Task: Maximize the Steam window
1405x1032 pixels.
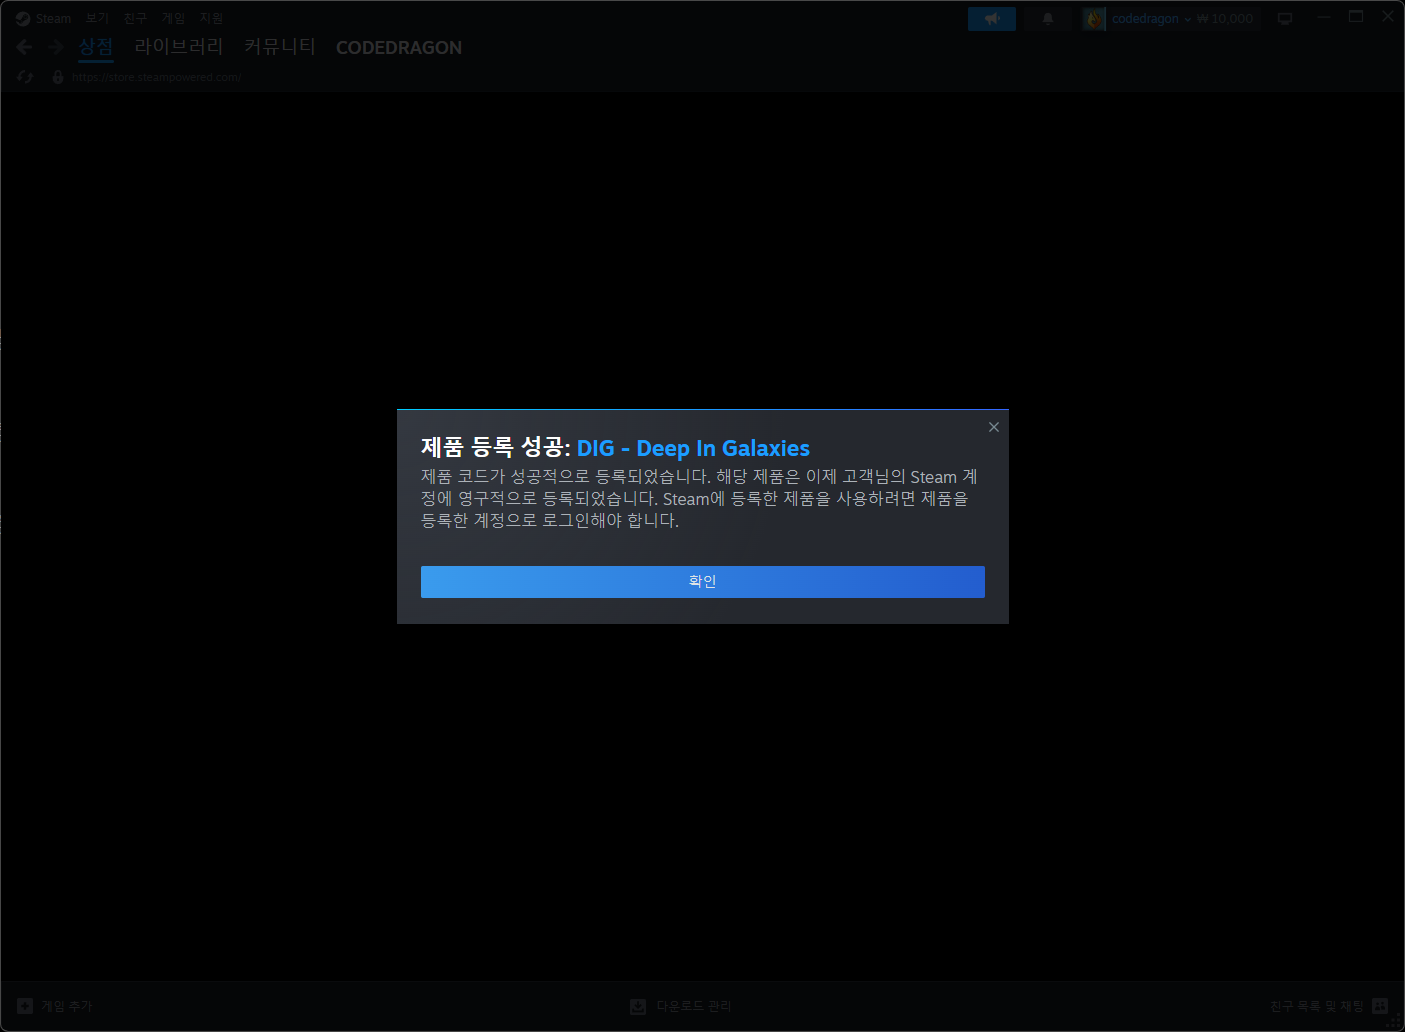Action: (x=1356, y=16)
